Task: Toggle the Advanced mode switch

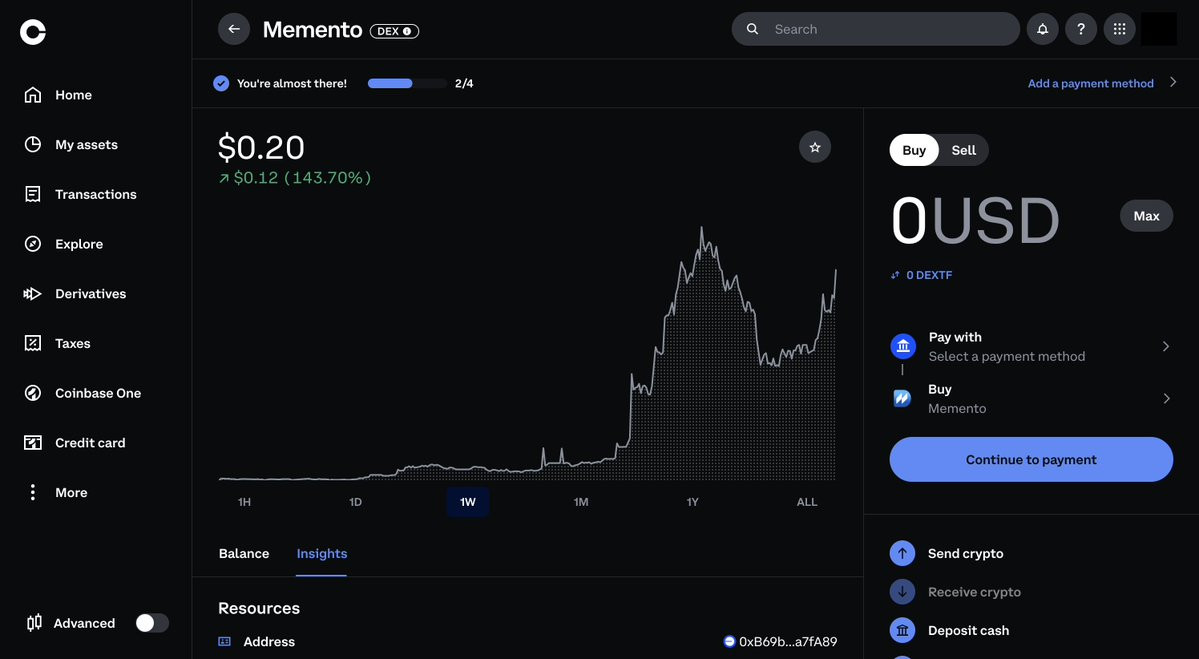Action: 152,623
